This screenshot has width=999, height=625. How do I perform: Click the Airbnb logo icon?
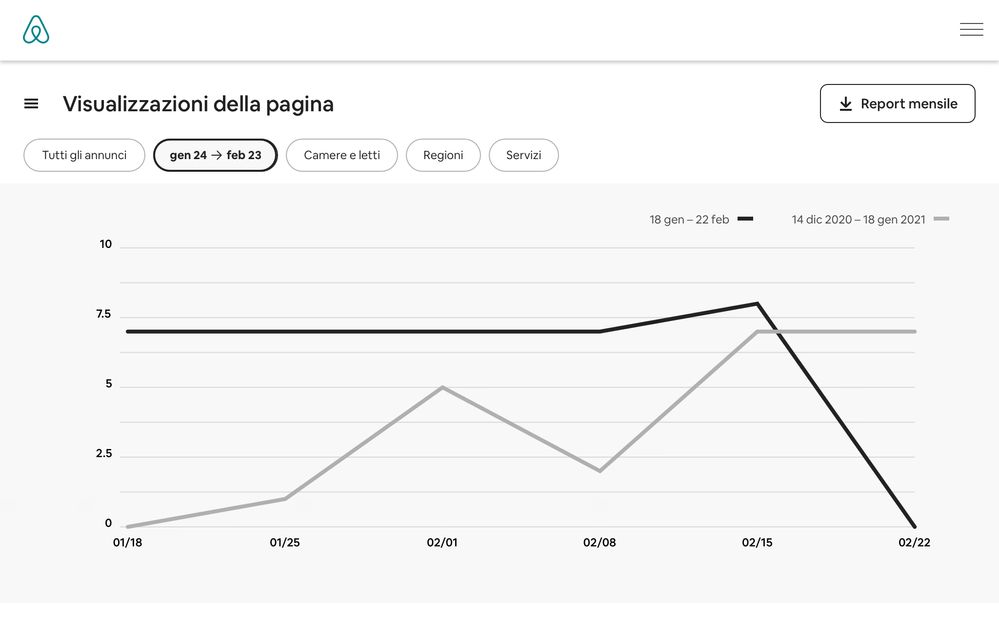tap(36, 30)
